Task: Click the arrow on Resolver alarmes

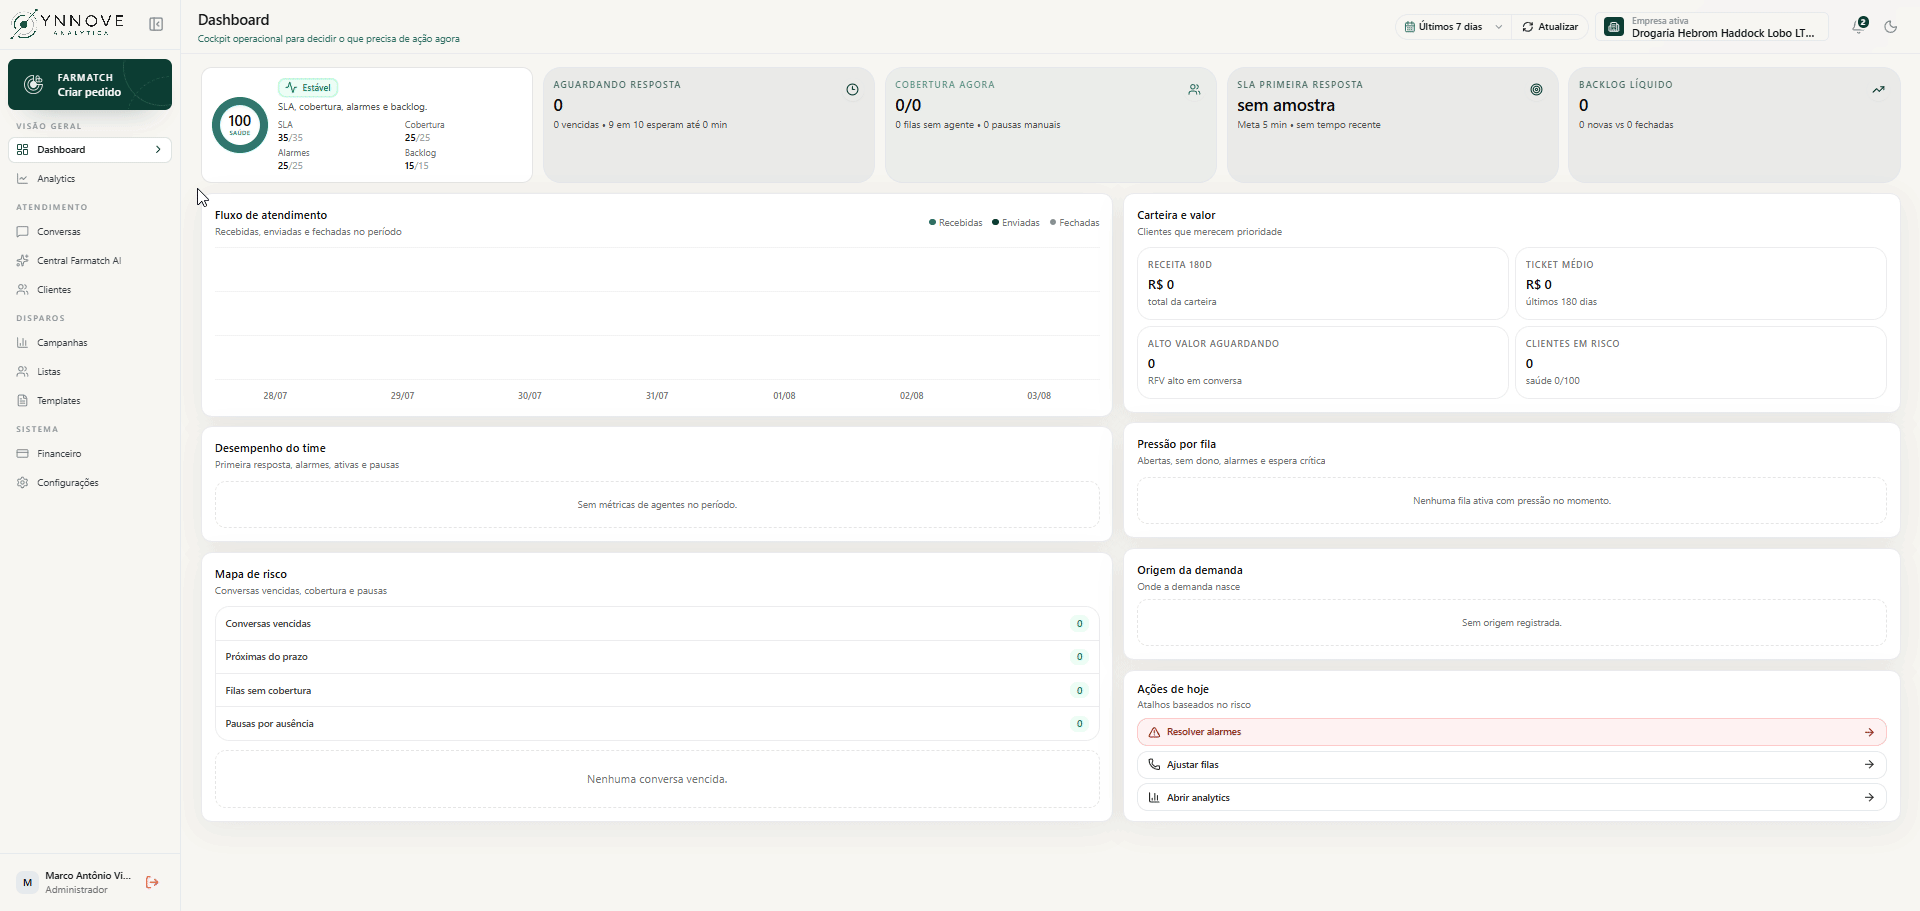Action: (x=1869, y=732)
